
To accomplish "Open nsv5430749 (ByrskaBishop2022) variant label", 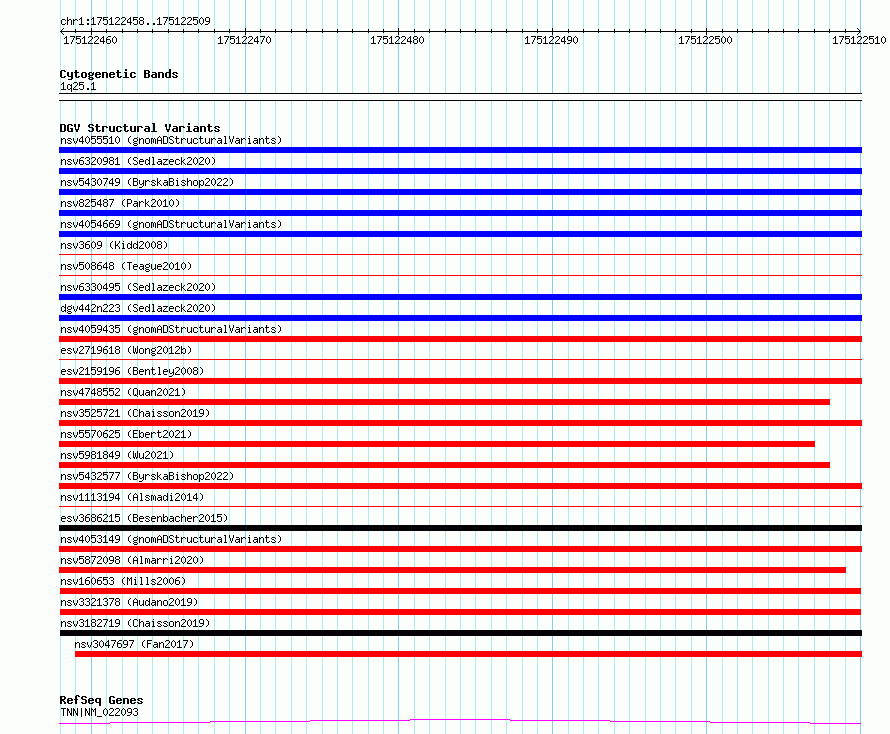I will click(147, 182).
